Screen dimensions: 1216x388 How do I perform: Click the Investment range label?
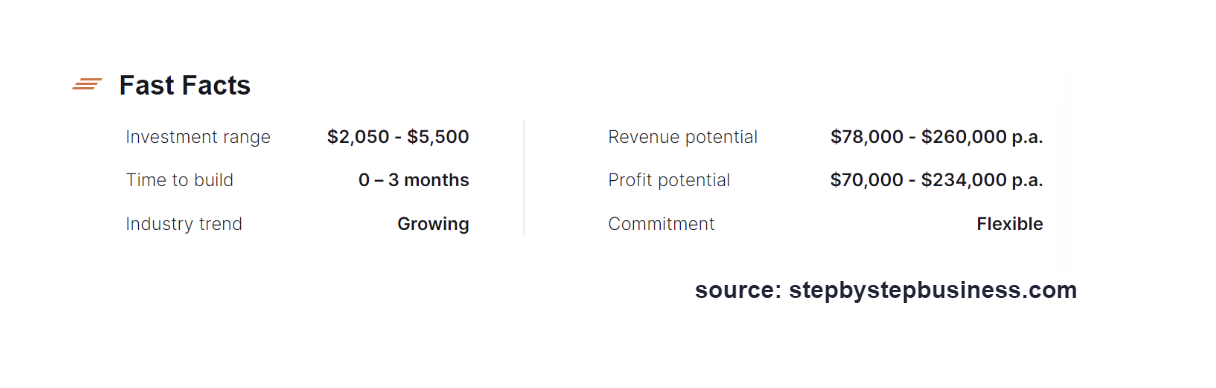coord(198,137)
